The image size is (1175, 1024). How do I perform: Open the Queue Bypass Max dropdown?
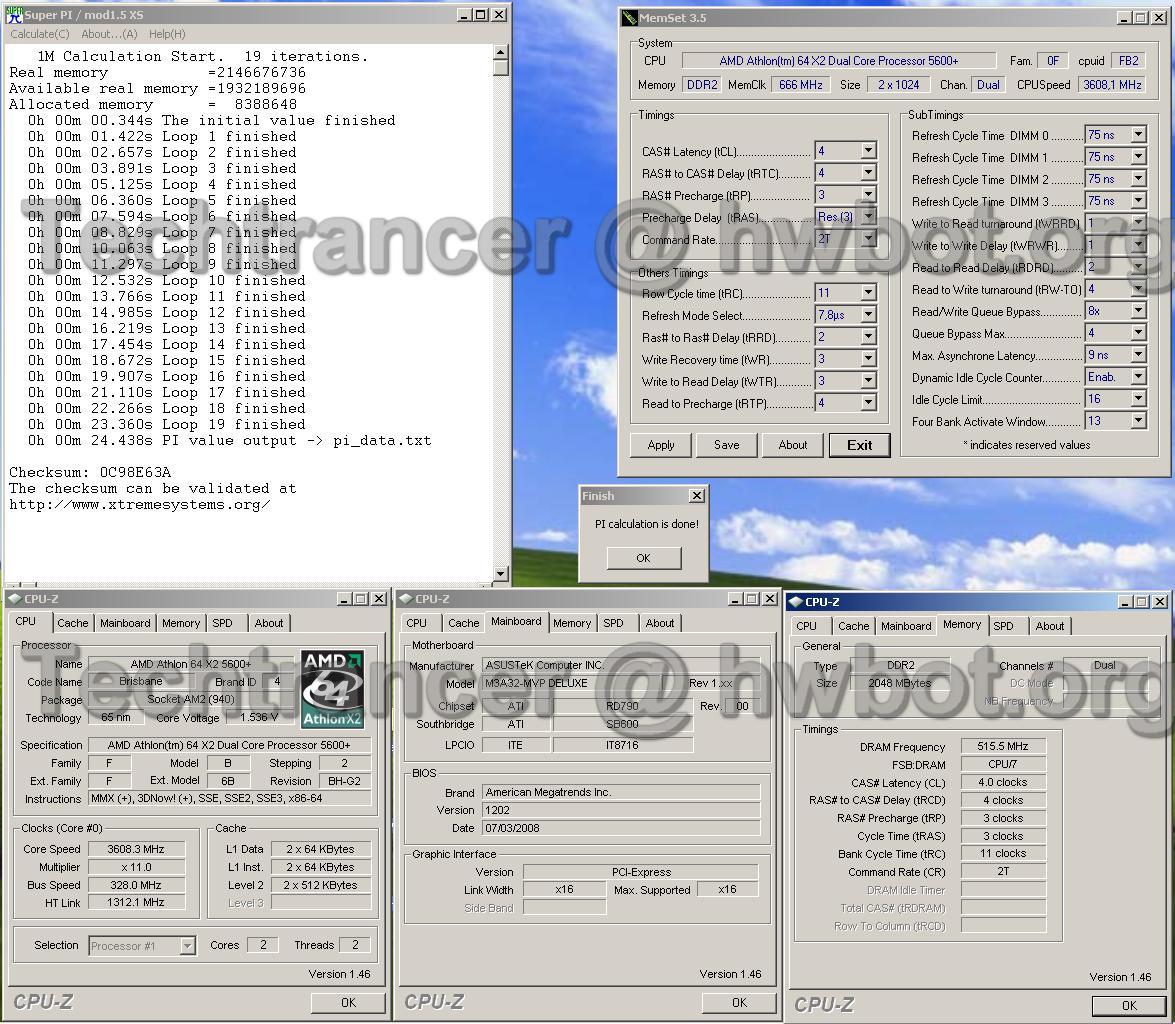[x=1138, y=332]
